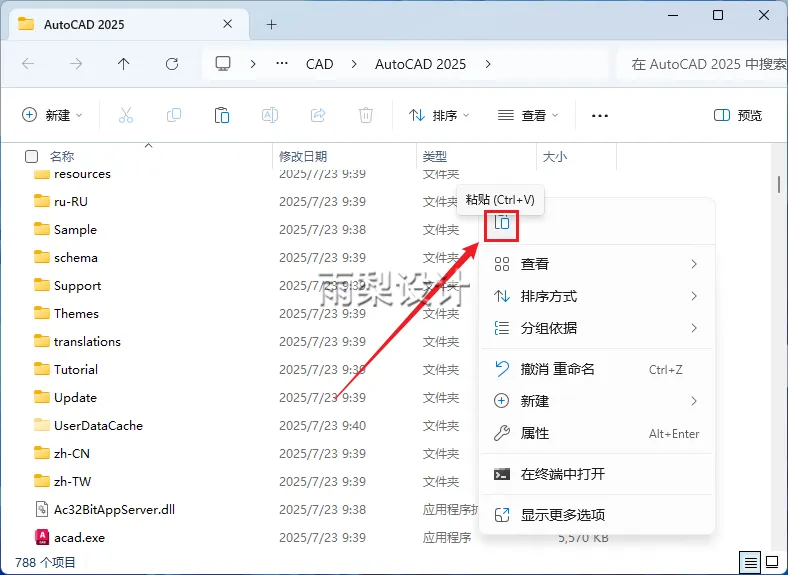The image size is (788, 575).
Task: Select the Support folder name
Action: point(77,286)
